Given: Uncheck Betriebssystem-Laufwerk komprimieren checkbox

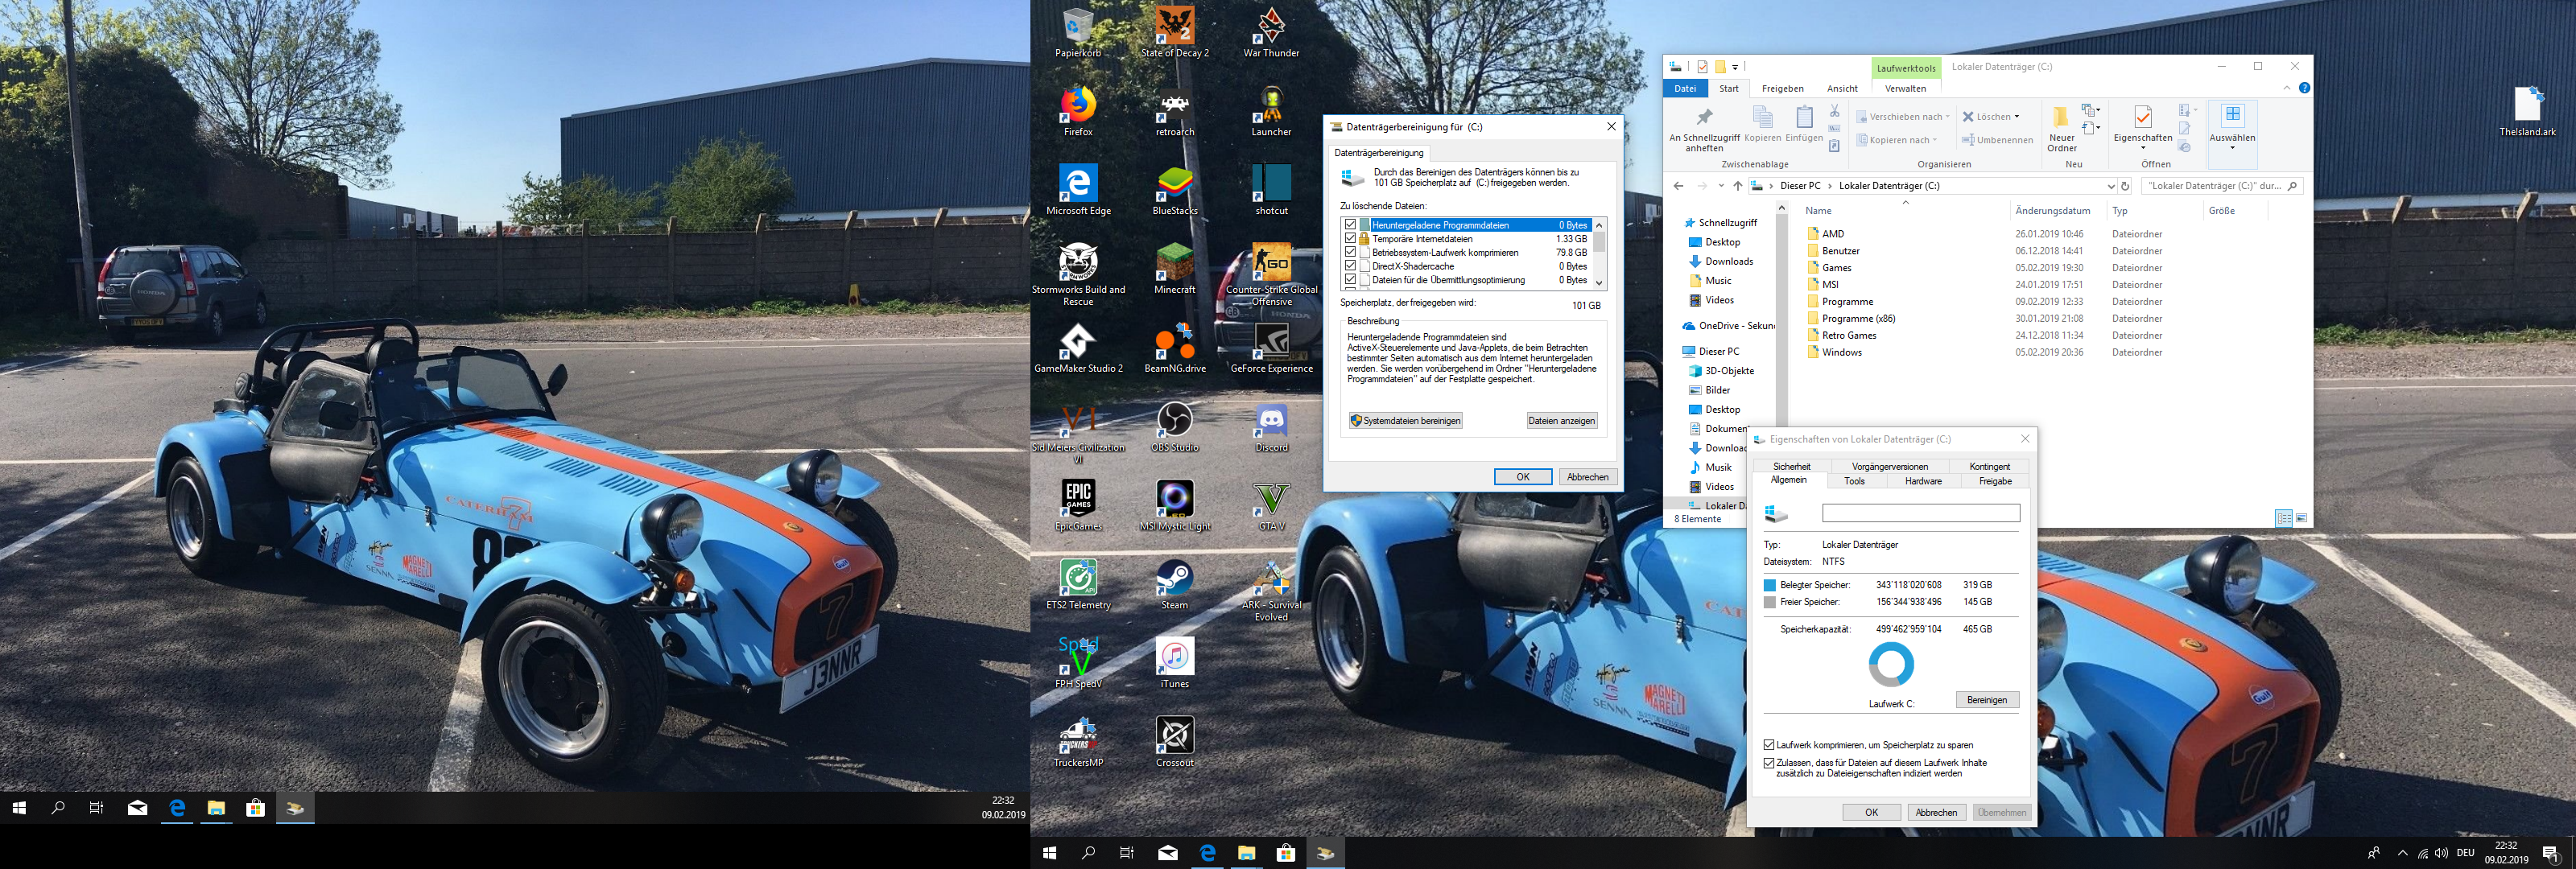Looking at the screenshot, I should click(1351, 253).
